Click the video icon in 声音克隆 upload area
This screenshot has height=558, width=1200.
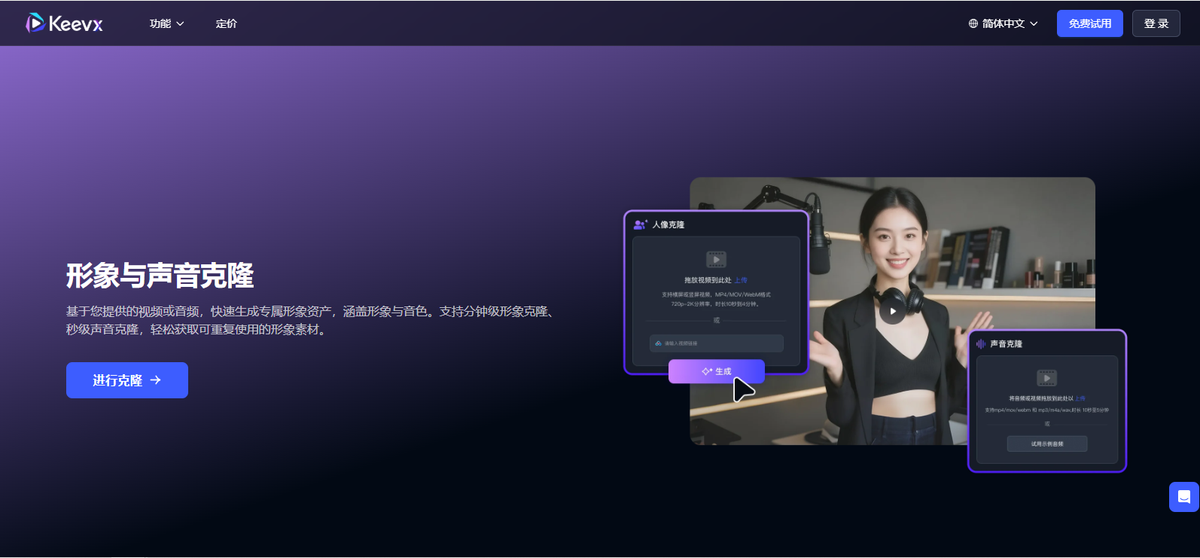point(1046,378)
